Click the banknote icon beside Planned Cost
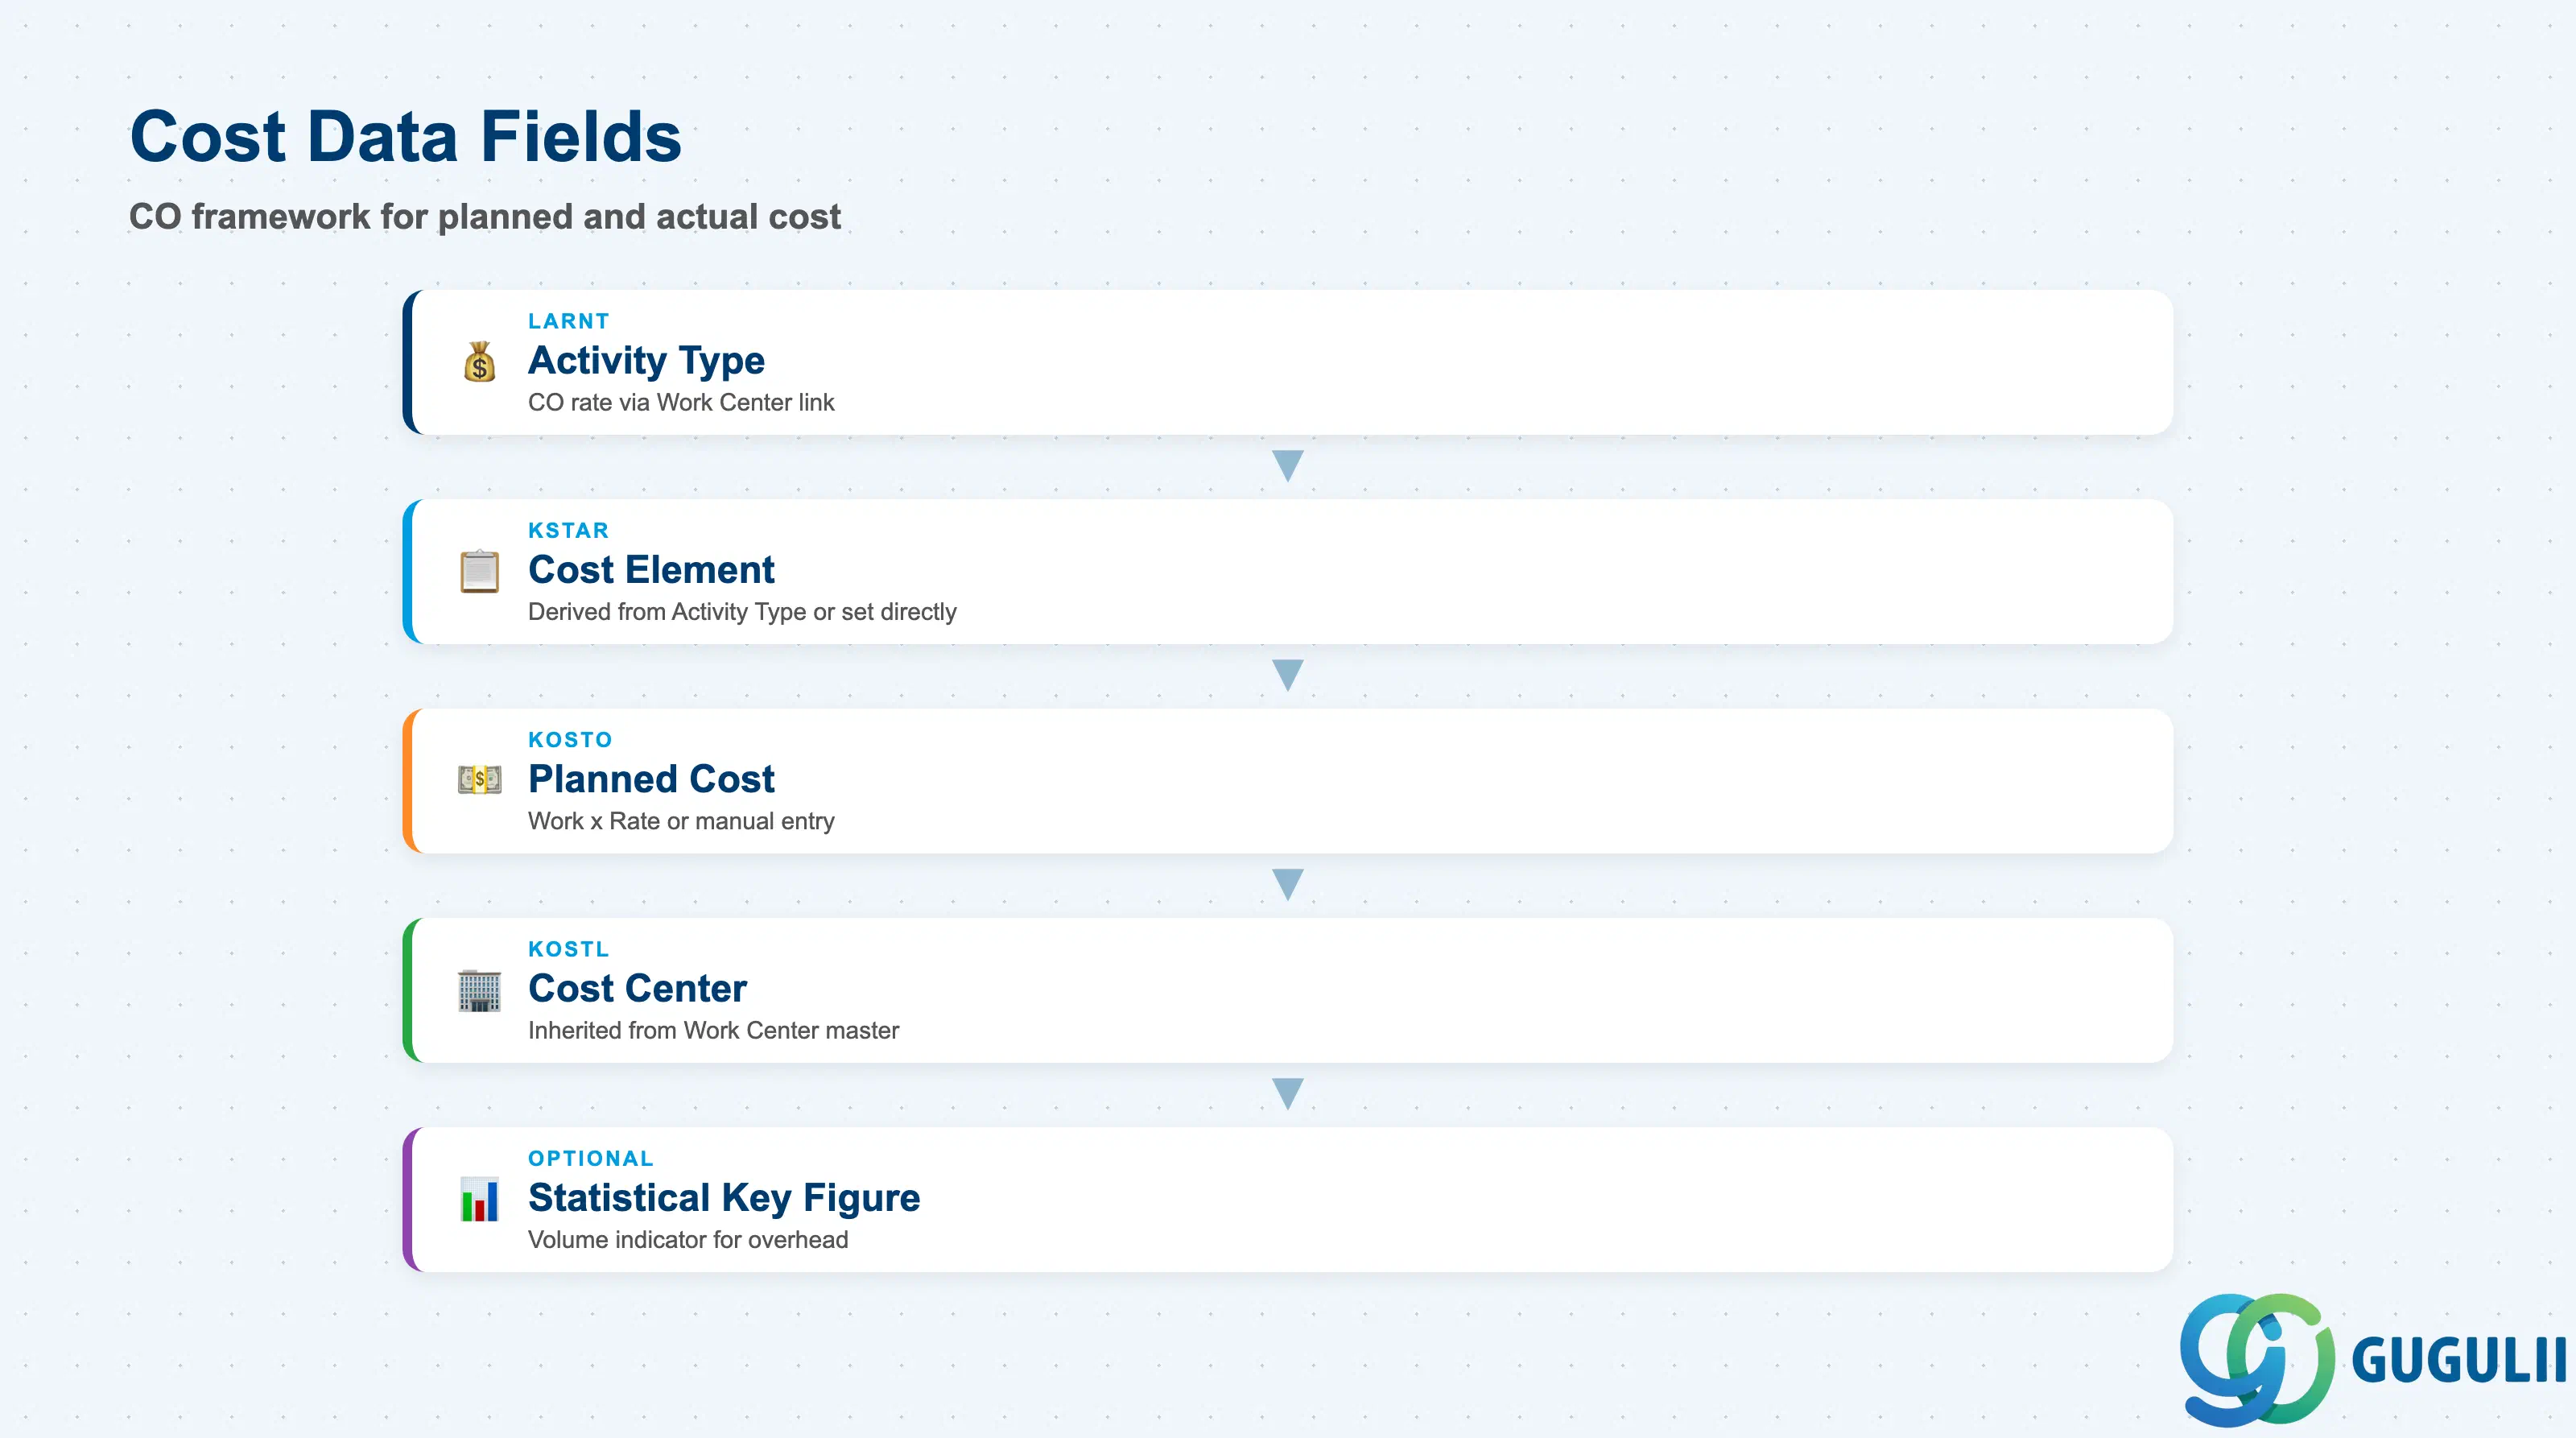Image resolution: width=2576 pixels, height=1438 pixels. pos(479,780)
